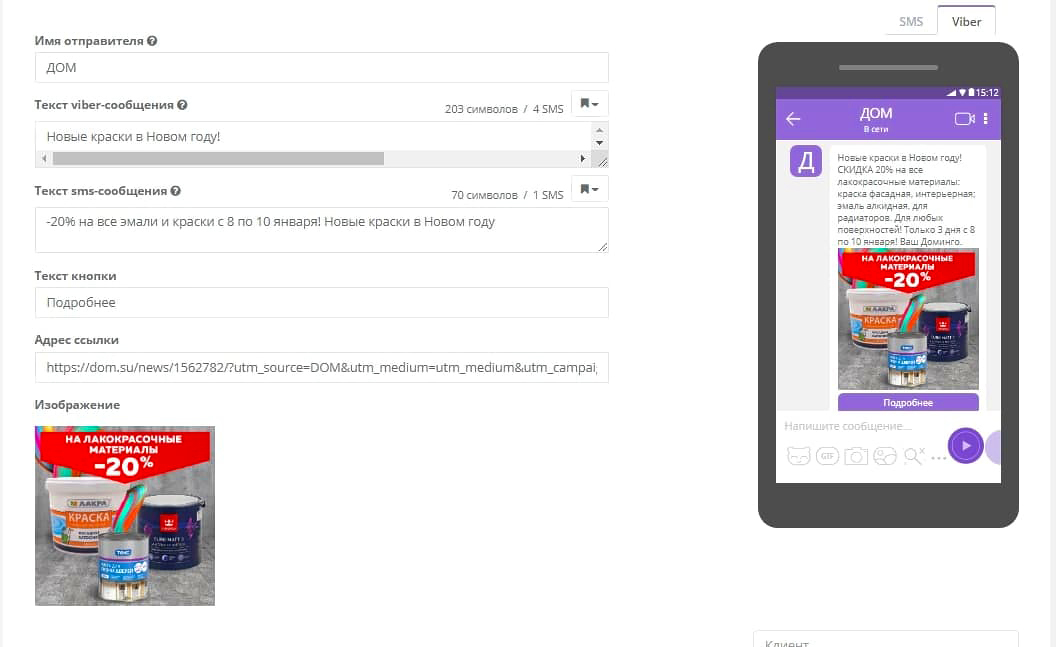Screen dimensions: 1056x647
Task: Tap the GIF icon in preview
Action: (827, 456)
